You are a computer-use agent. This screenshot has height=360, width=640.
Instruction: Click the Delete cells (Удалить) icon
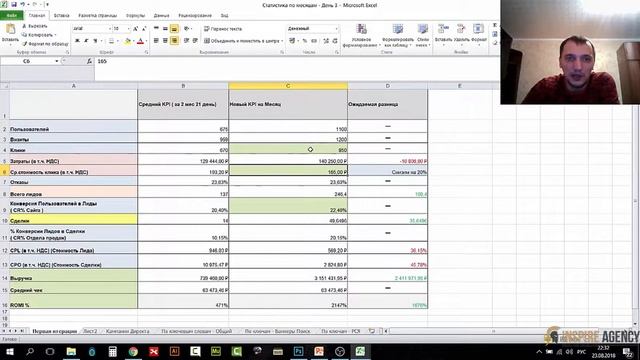[461, 29]
